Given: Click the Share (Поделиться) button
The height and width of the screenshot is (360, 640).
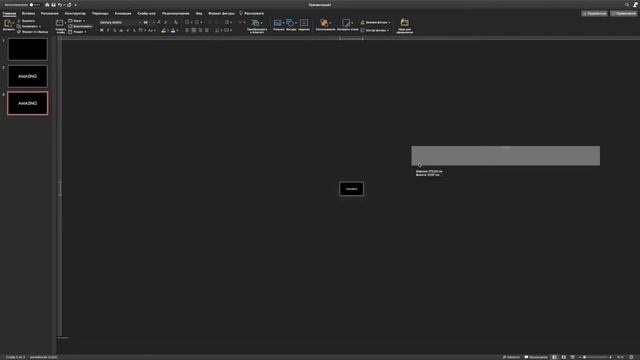Looking at the screenshot, I should pos(594,13).
